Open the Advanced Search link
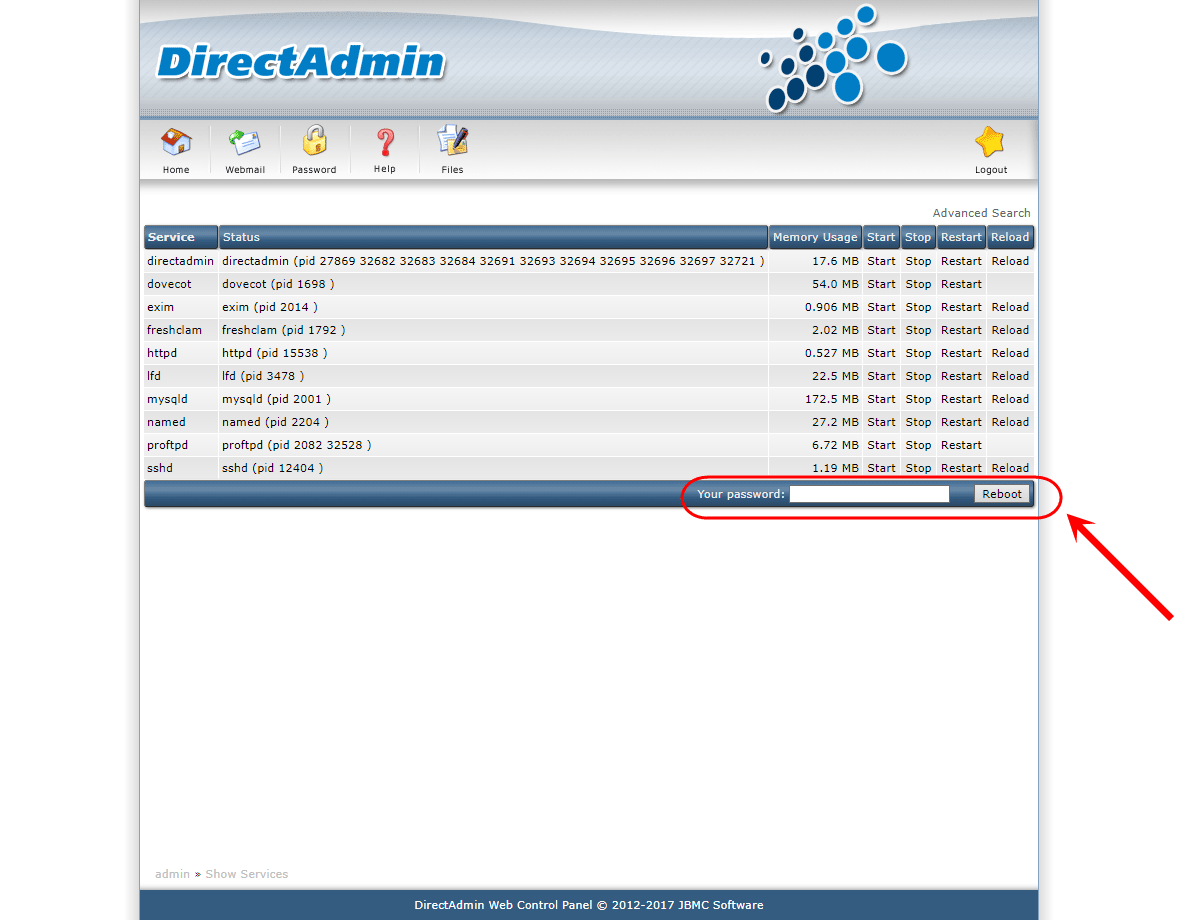 pos(981,213)
